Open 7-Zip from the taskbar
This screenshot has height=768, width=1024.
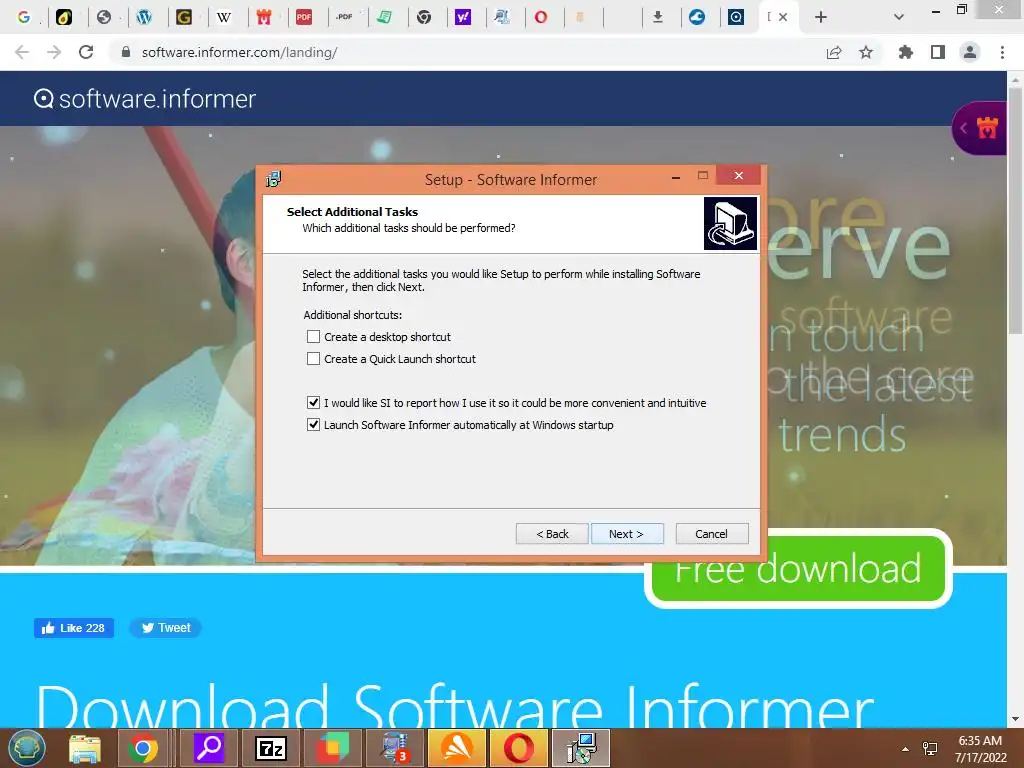[x=271, y=748]
